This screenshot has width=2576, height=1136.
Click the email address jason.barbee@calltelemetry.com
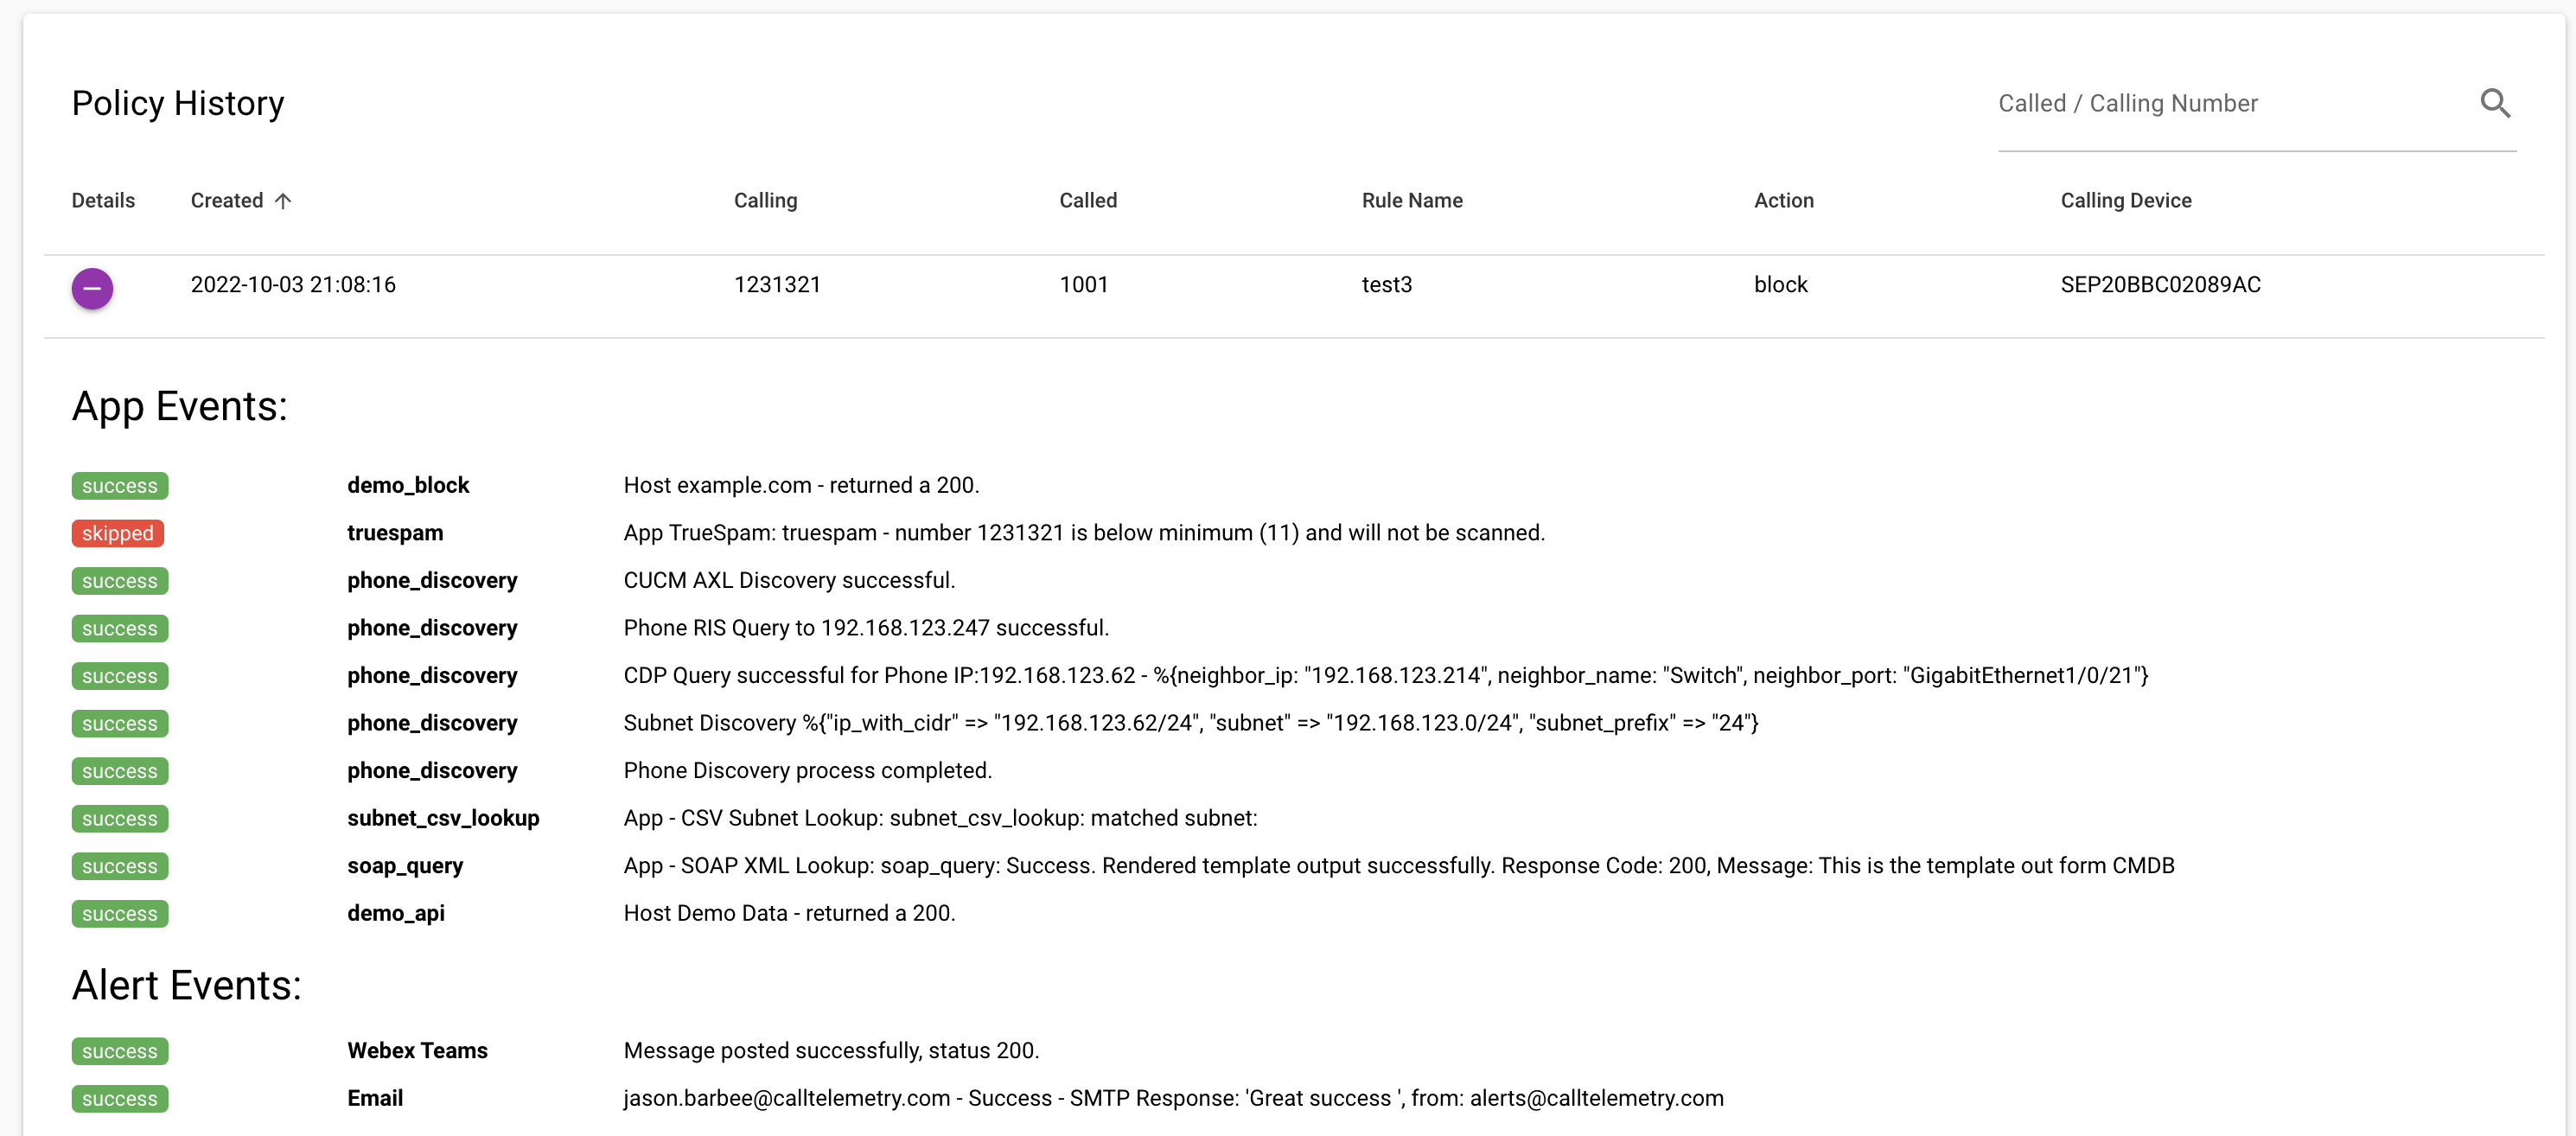pyautogui.click(x=786, y=1098)
